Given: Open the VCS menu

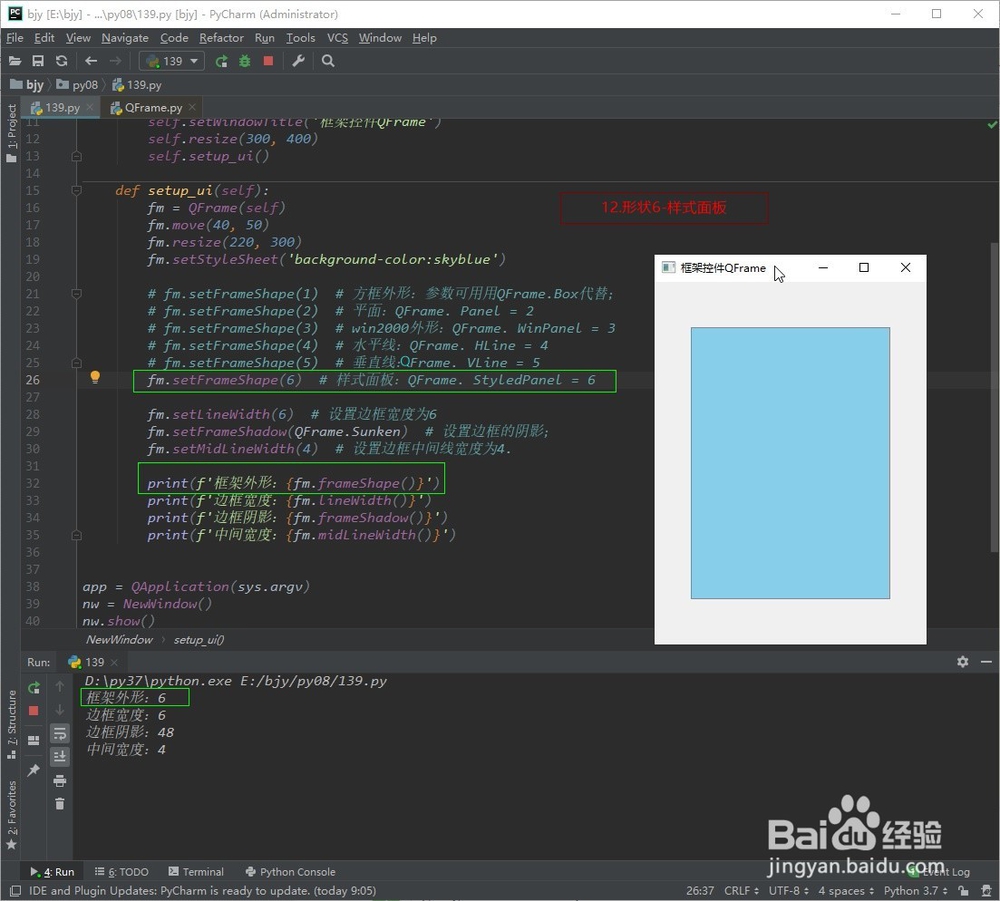Looking at the screenshot, I should coord(337,38).
